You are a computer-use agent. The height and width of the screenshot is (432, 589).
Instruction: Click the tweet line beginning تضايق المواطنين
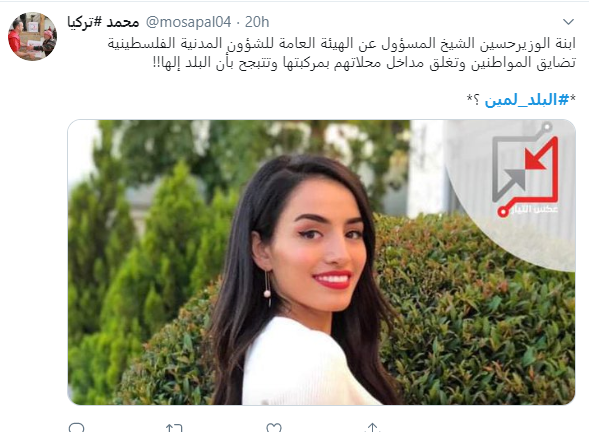(x=364, y=62)
